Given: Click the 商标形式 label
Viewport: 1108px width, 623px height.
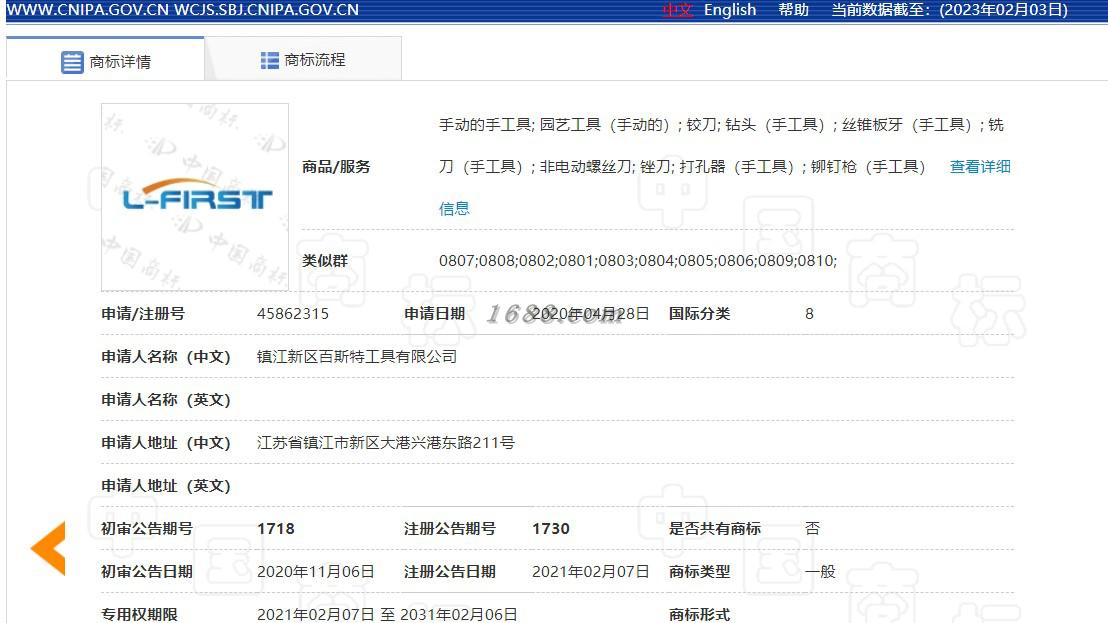Looking at the screenshot, I should tap(700, 615).
